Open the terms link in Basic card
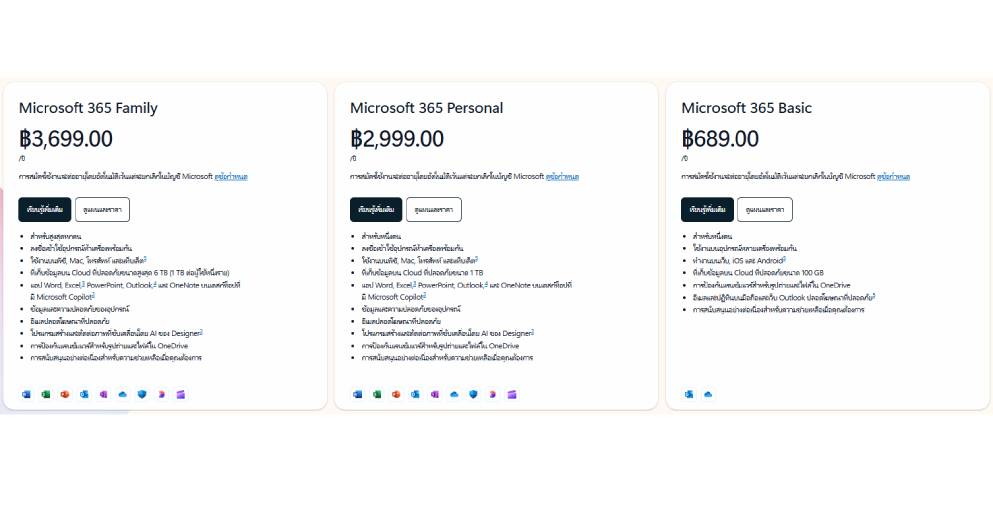Image resolution: width=993 pixels, height=505 pixels. pos(894,177)
